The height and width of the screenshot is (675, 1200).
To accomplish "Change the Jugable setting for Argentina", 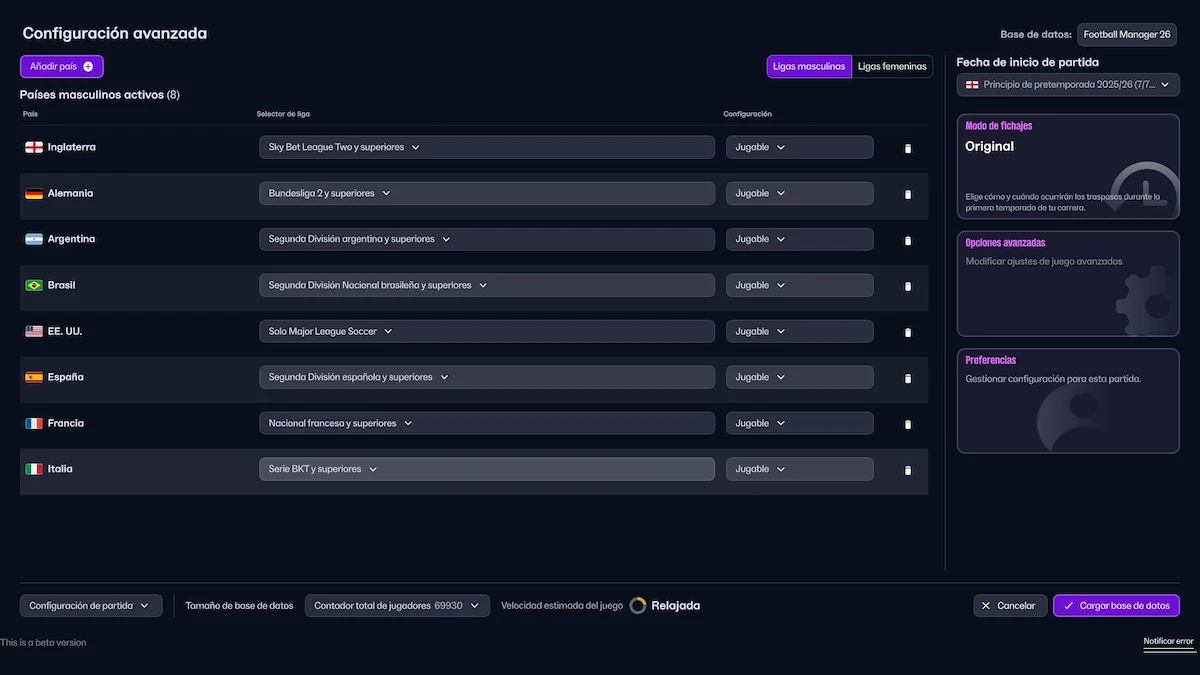I will point(800,239).
